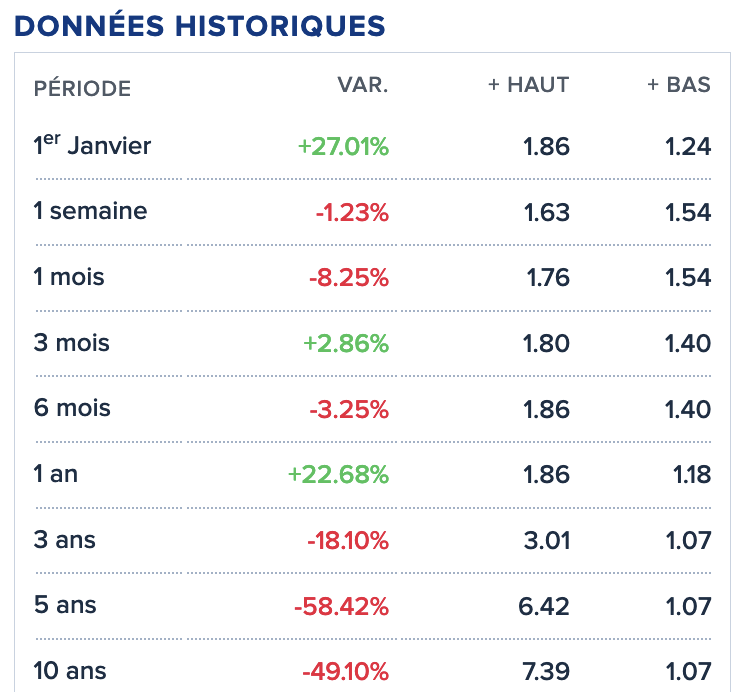Click the + BAS column header
The width and height of the screenshot is (736, 692).
tap(679, 85)
